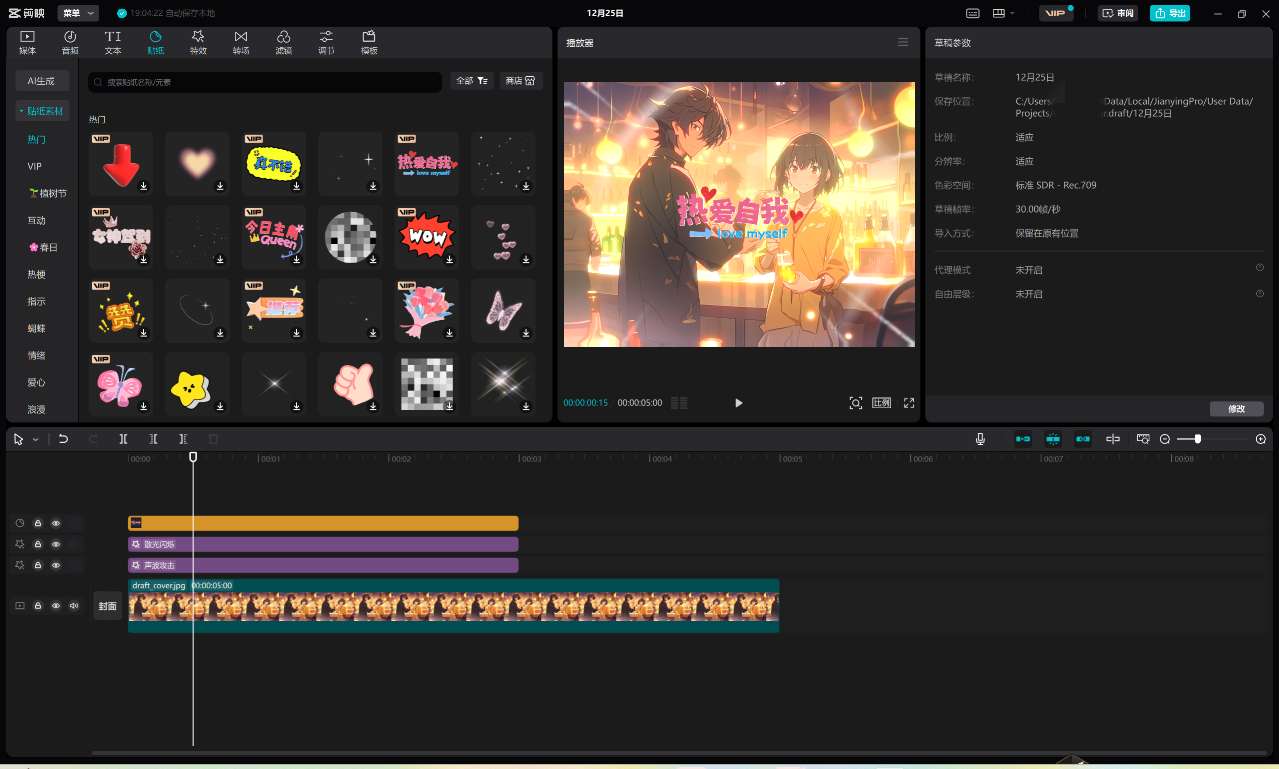Expand the selection tool mode arrow
The height and width of the screenshot is (769, 1279).
(36, 439)
